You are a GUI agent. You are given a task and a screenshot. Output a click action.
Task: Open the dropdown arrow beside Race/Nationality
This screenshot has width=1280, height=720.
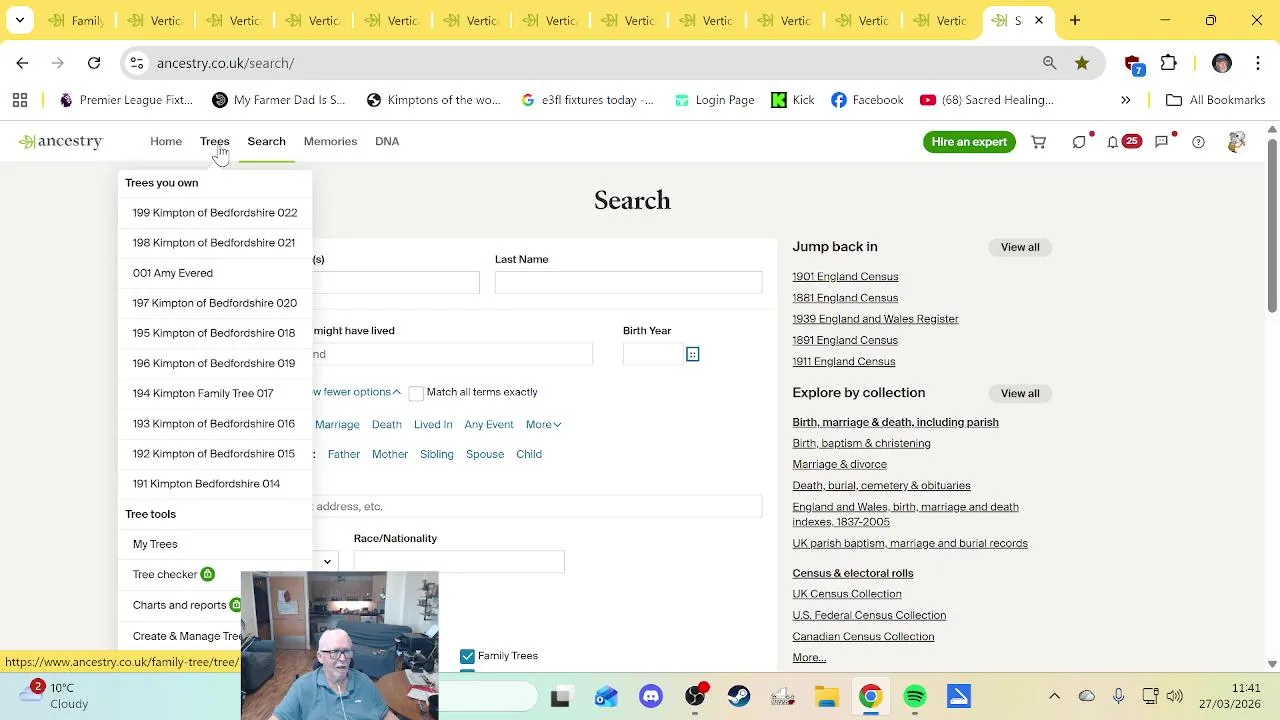(327, 562)
